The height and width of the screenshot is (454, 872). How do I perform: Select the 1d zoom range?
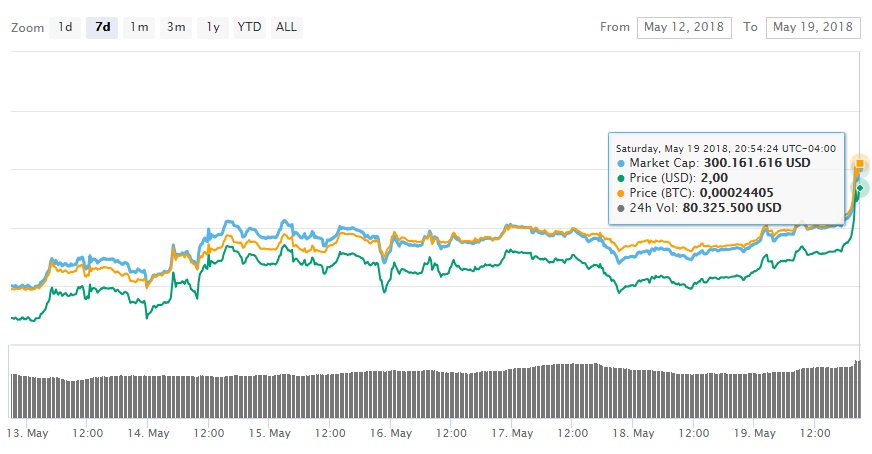pyautogui.click(x=65, y=27)
